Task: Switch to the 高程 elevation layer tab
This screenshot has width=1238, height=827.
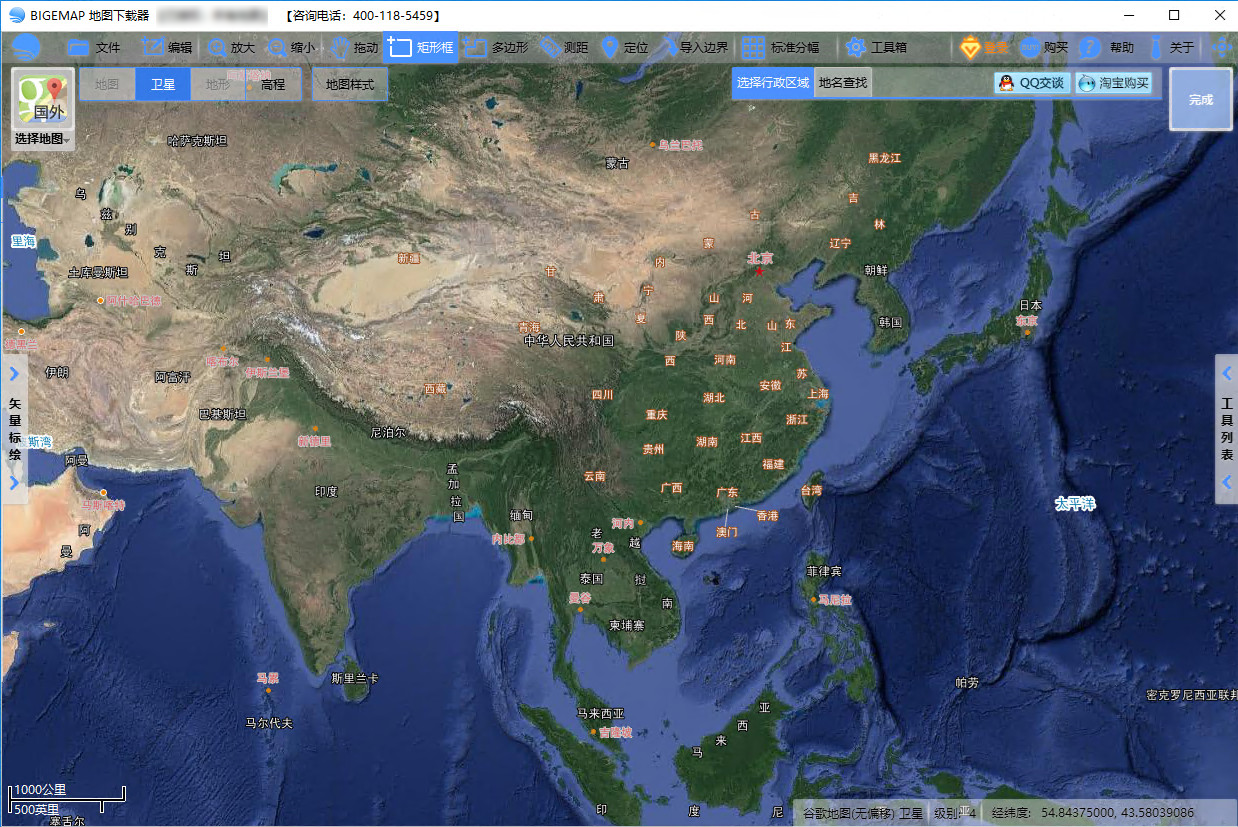Action: [x=273, y=85]
